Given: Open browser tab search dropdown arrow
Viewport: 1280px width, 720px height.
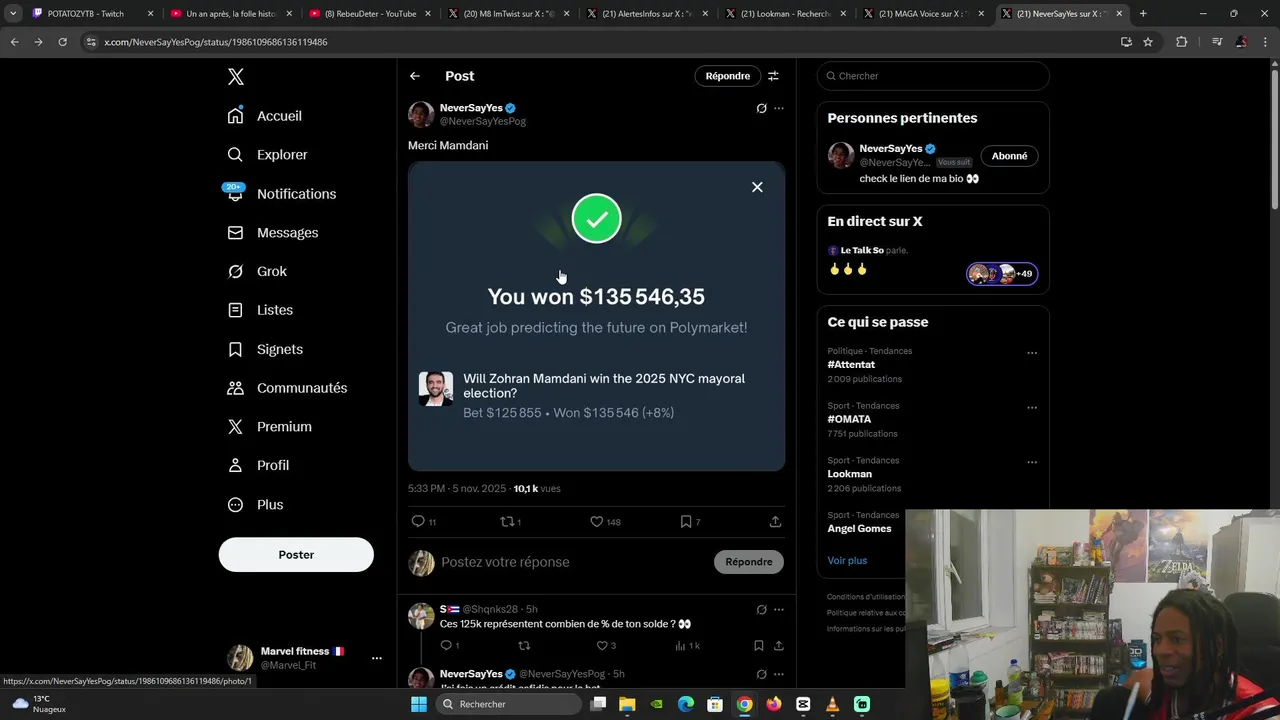Looking at the screenshot, I should coord(13,14).
